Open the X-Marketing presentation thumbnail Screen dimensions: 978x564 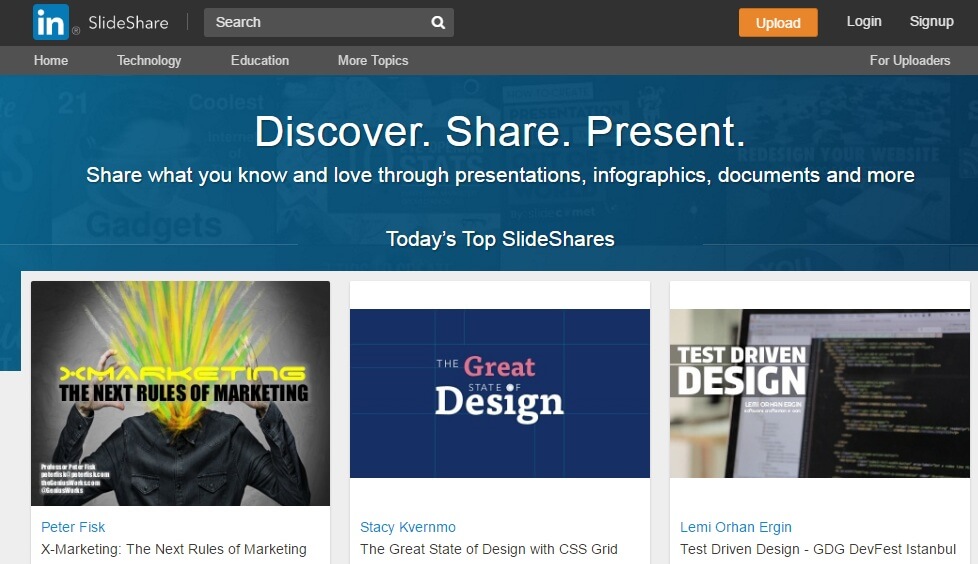[180, 393]
